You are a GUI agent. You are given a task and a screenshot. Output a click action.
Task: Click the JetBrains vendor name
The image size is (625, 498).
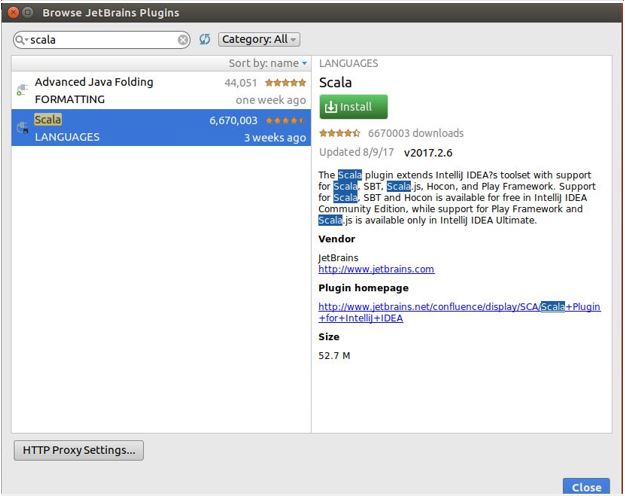point(338,258)
